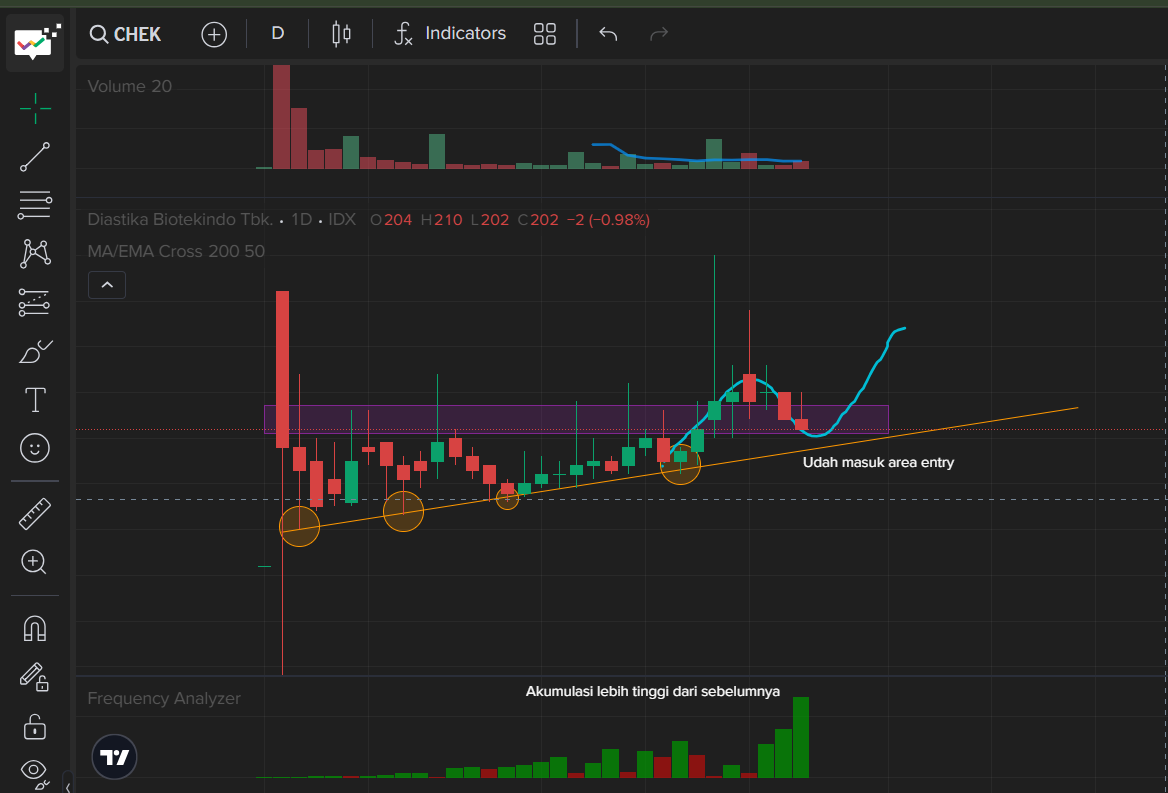
Task: Select the 'Akumulasi lebih tinggi dari sebelumnya' note
Action: point(653,691)
